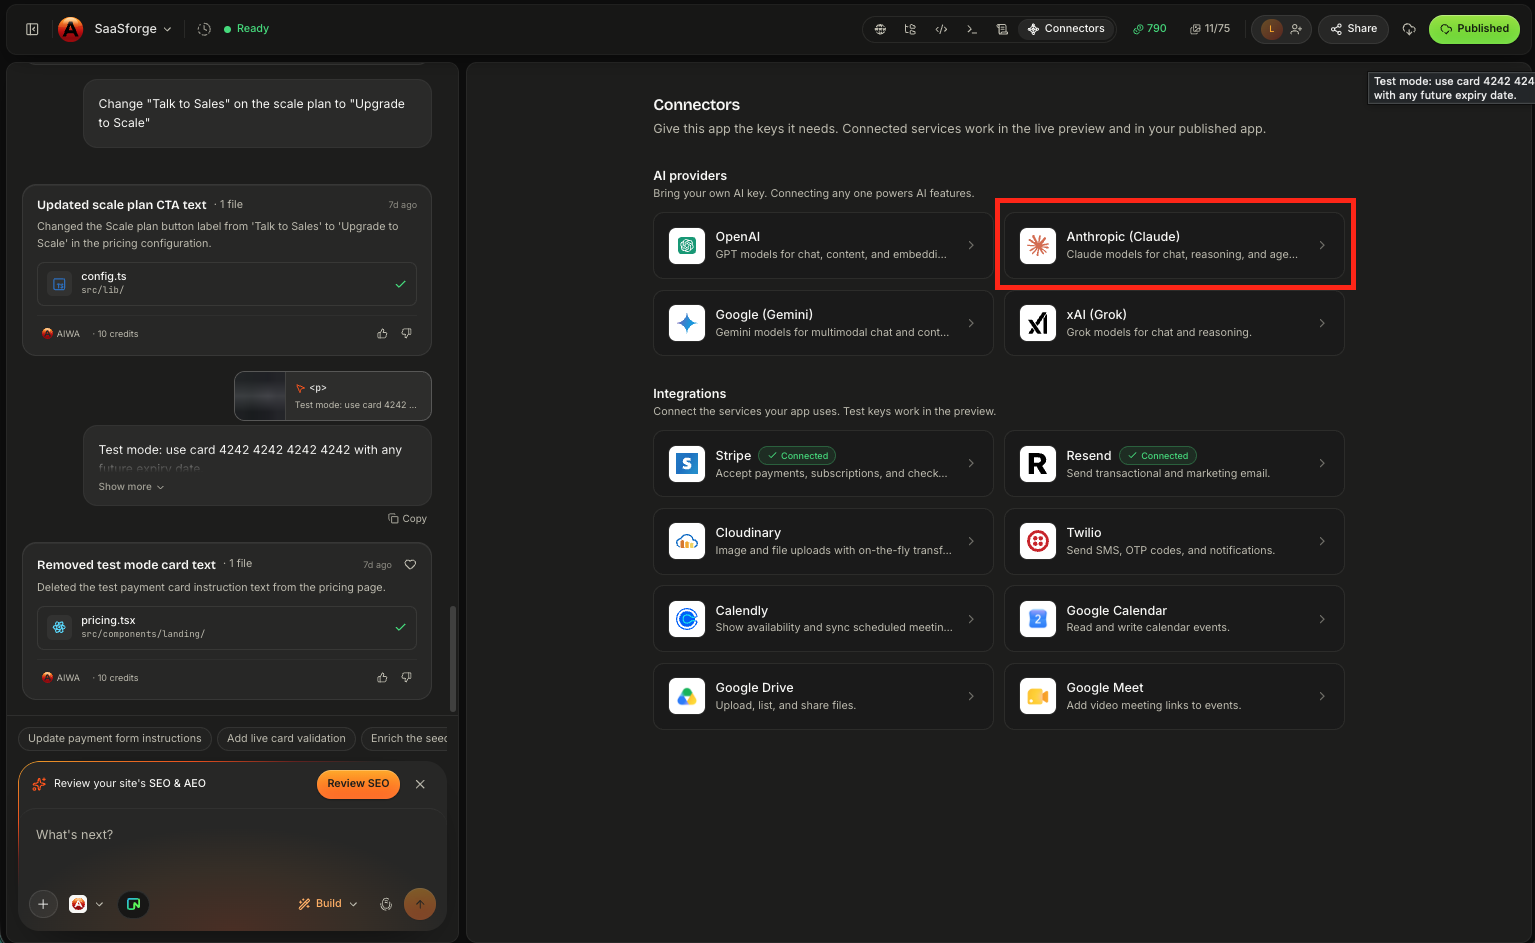Open the terminal icon in toolbar
This screenshot has width=1535, height=943.
pos(972,29)
